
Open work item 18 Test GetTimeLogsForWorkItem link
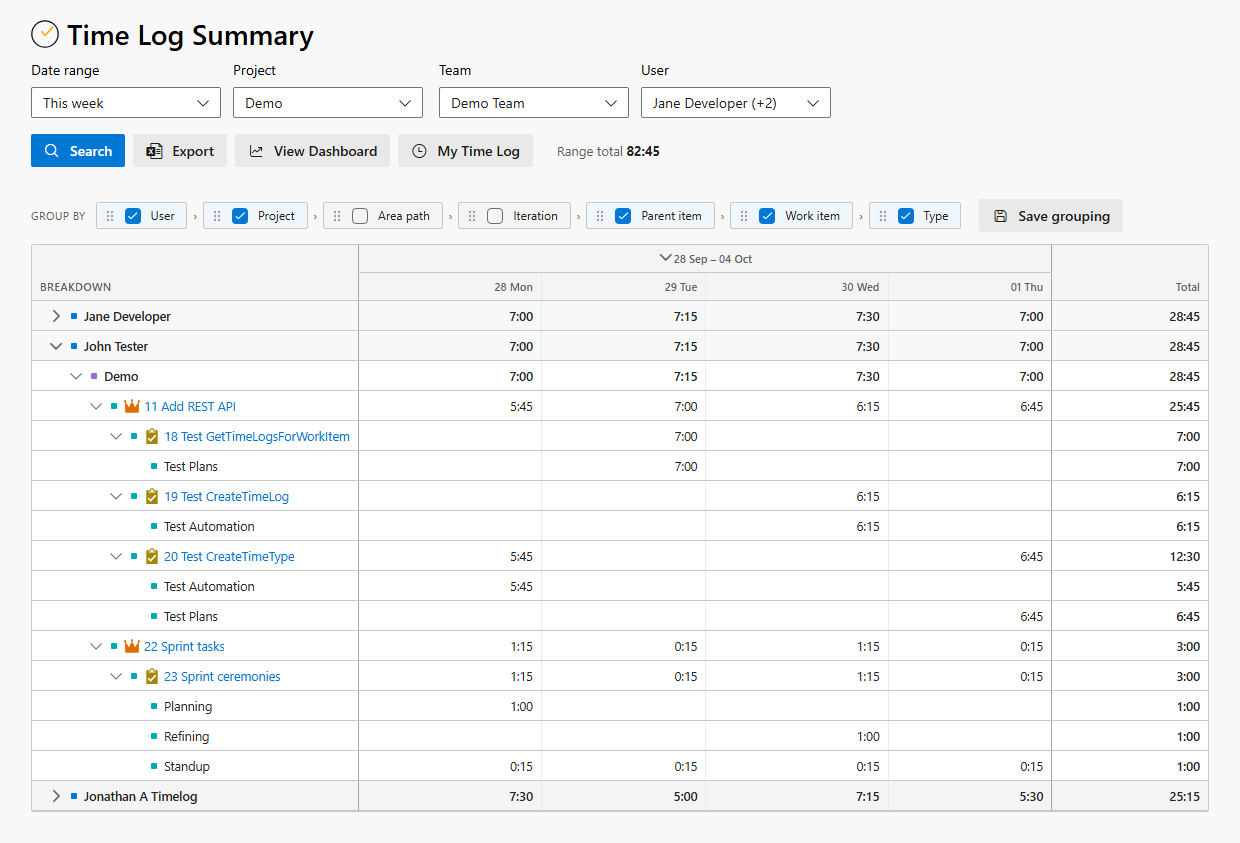[257, 436]
